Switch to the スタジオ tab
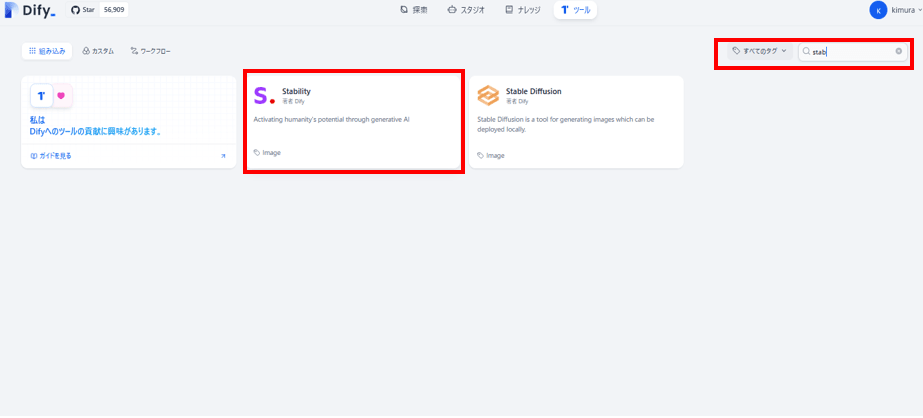 point(466,10)
